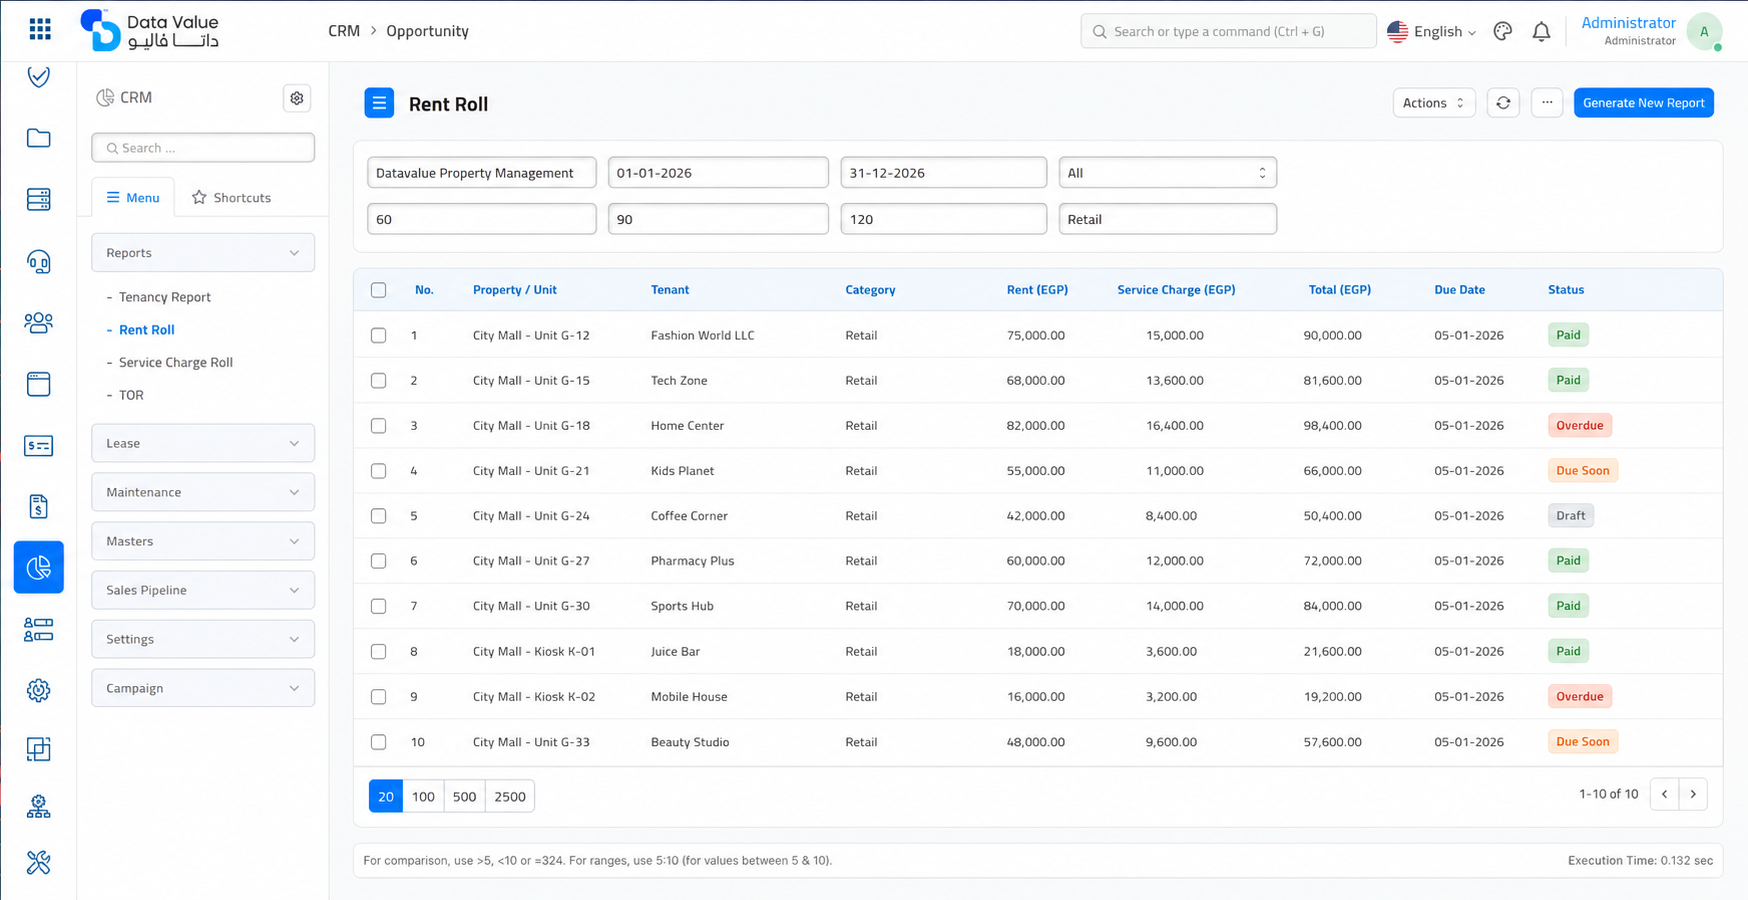This screenshot has width=1748, height=900.
Task: Open the folder sidebar module
Action: [x=39, y=138]
